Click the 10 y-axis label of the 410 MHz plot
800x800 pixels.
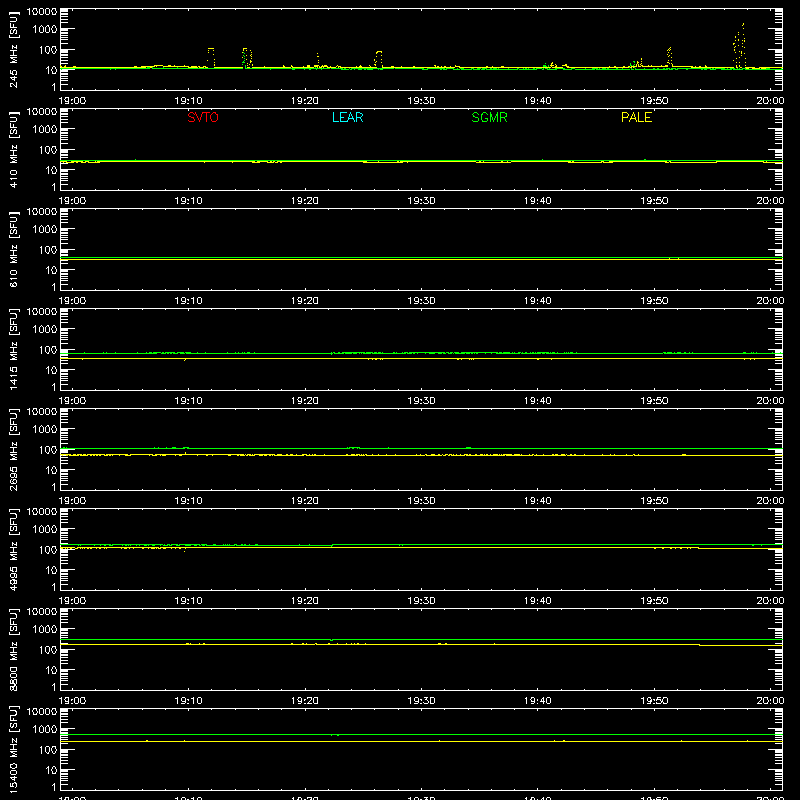(x=51, y=170)
